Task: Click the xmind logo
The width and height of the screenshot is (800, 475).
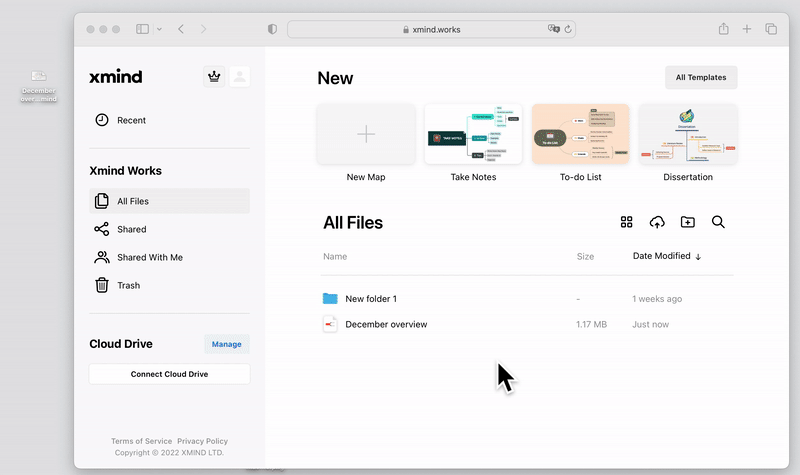Action: pos(116,77)
